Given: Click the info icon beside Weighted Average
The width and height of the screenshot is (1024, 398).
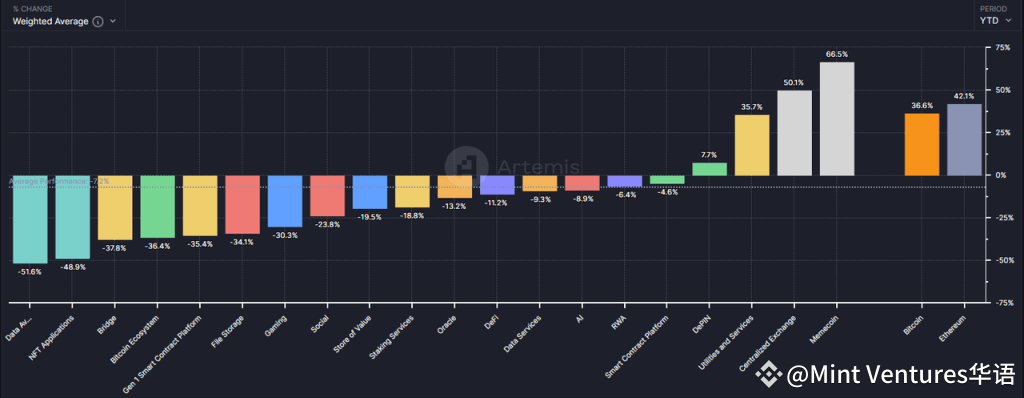Looking at the screenshot, I should pyautogui.click(x=98, y=21).
